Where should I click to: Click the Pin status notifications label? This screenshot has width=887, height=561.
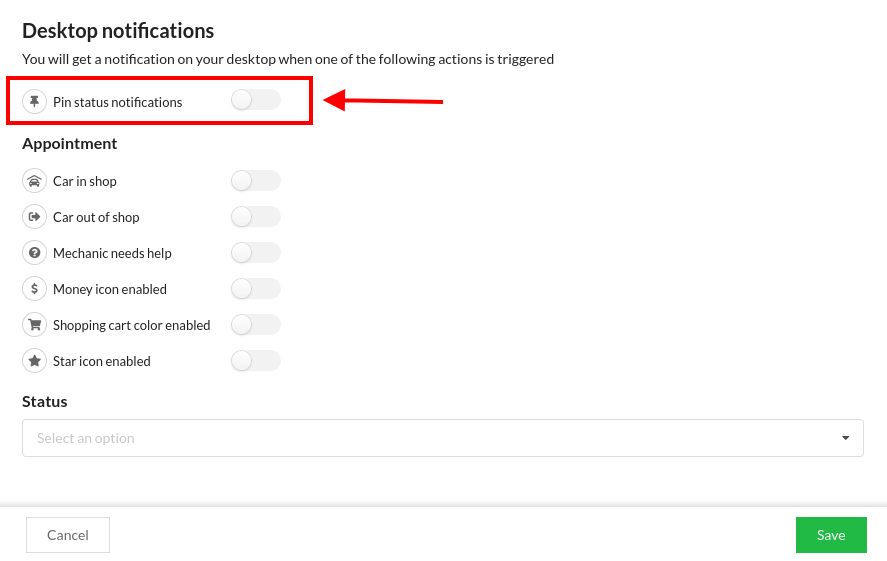tap(118, 102)
